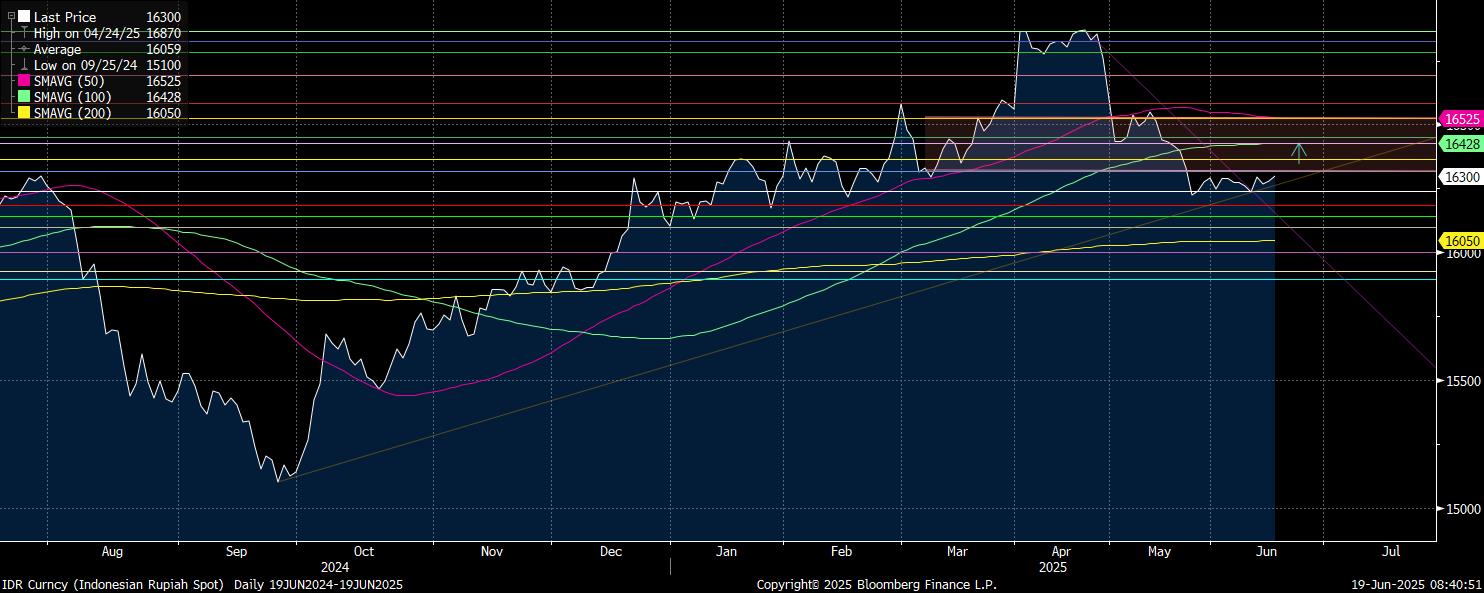Collapse the legend tree using minus box
Screen dimensions: 1484x593
click(x=11, y=17)
